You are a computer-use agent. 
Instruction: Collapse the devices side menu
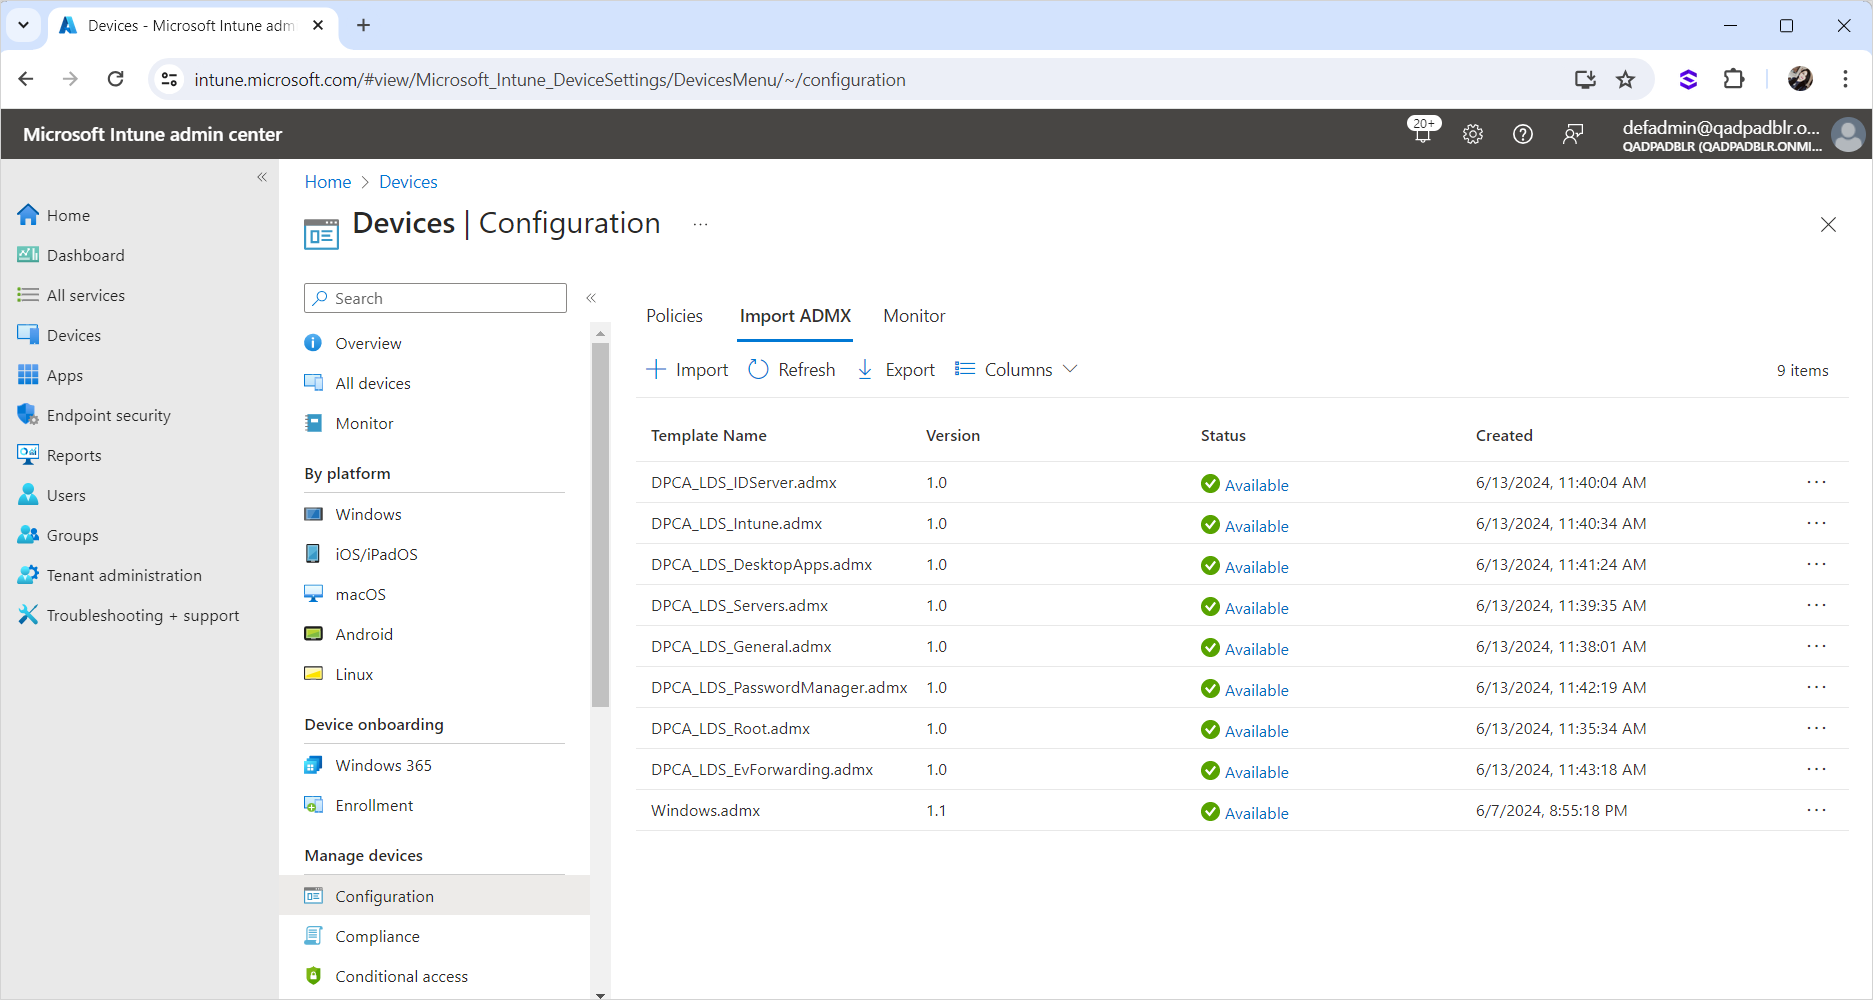point(591,298)
